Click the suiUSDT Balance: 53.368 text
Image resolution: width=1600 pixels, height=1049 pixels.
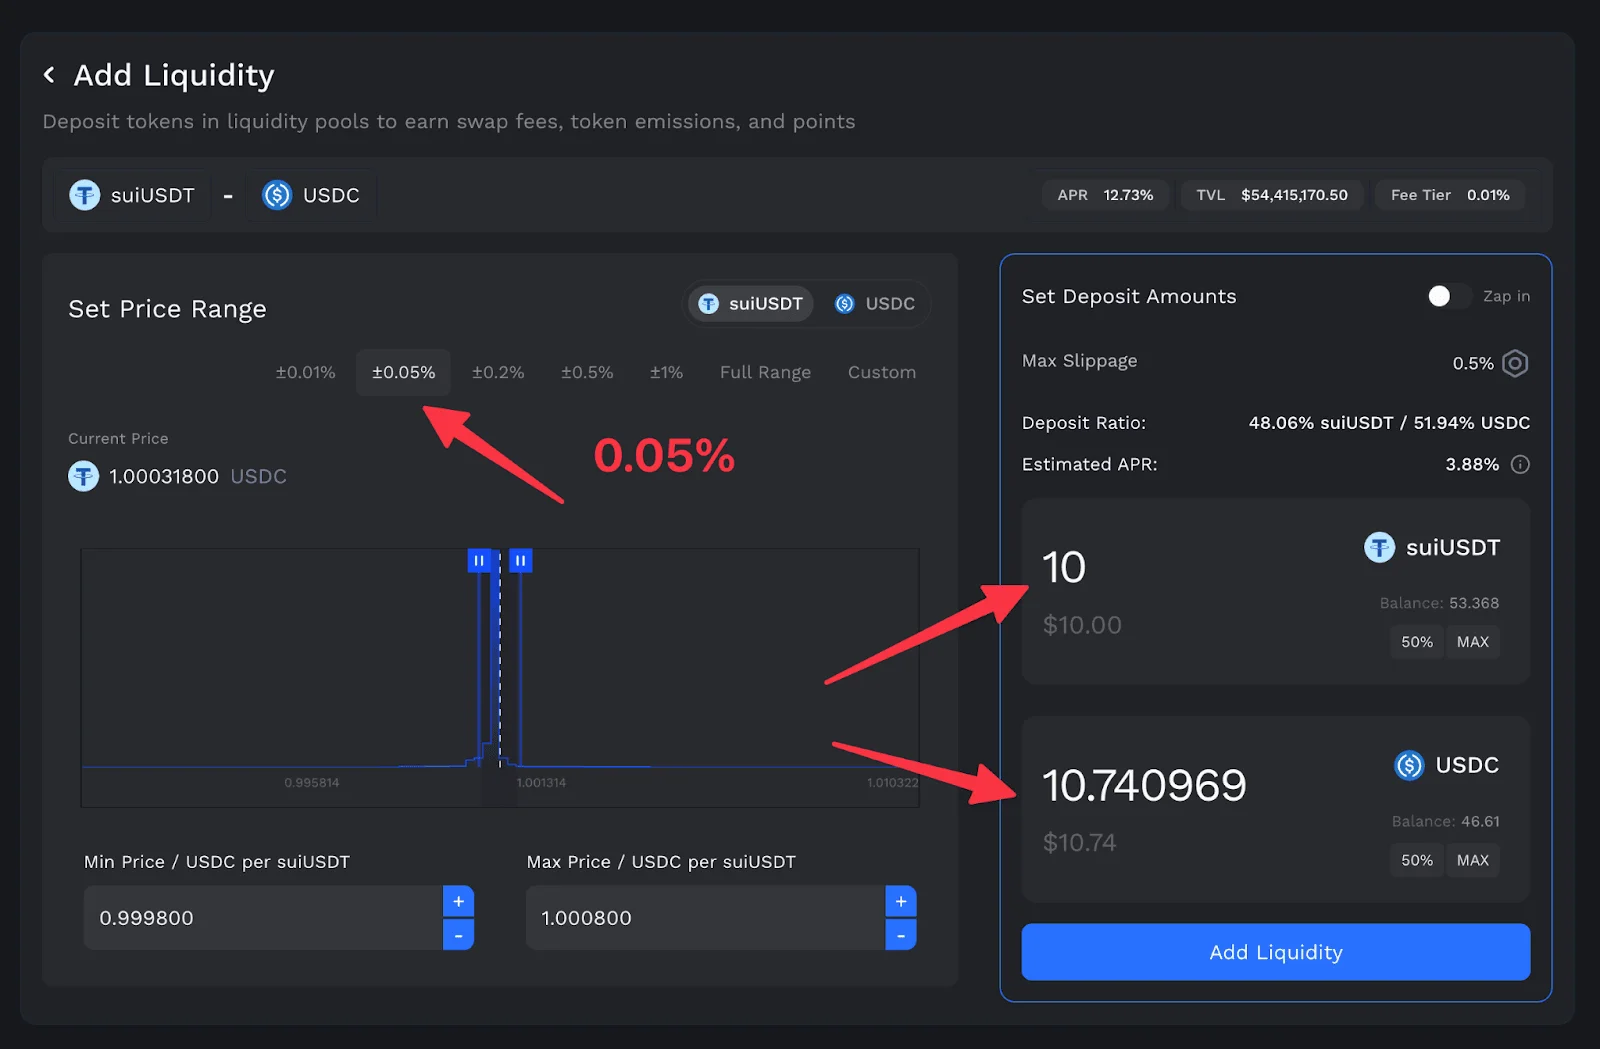[1439, 603]
